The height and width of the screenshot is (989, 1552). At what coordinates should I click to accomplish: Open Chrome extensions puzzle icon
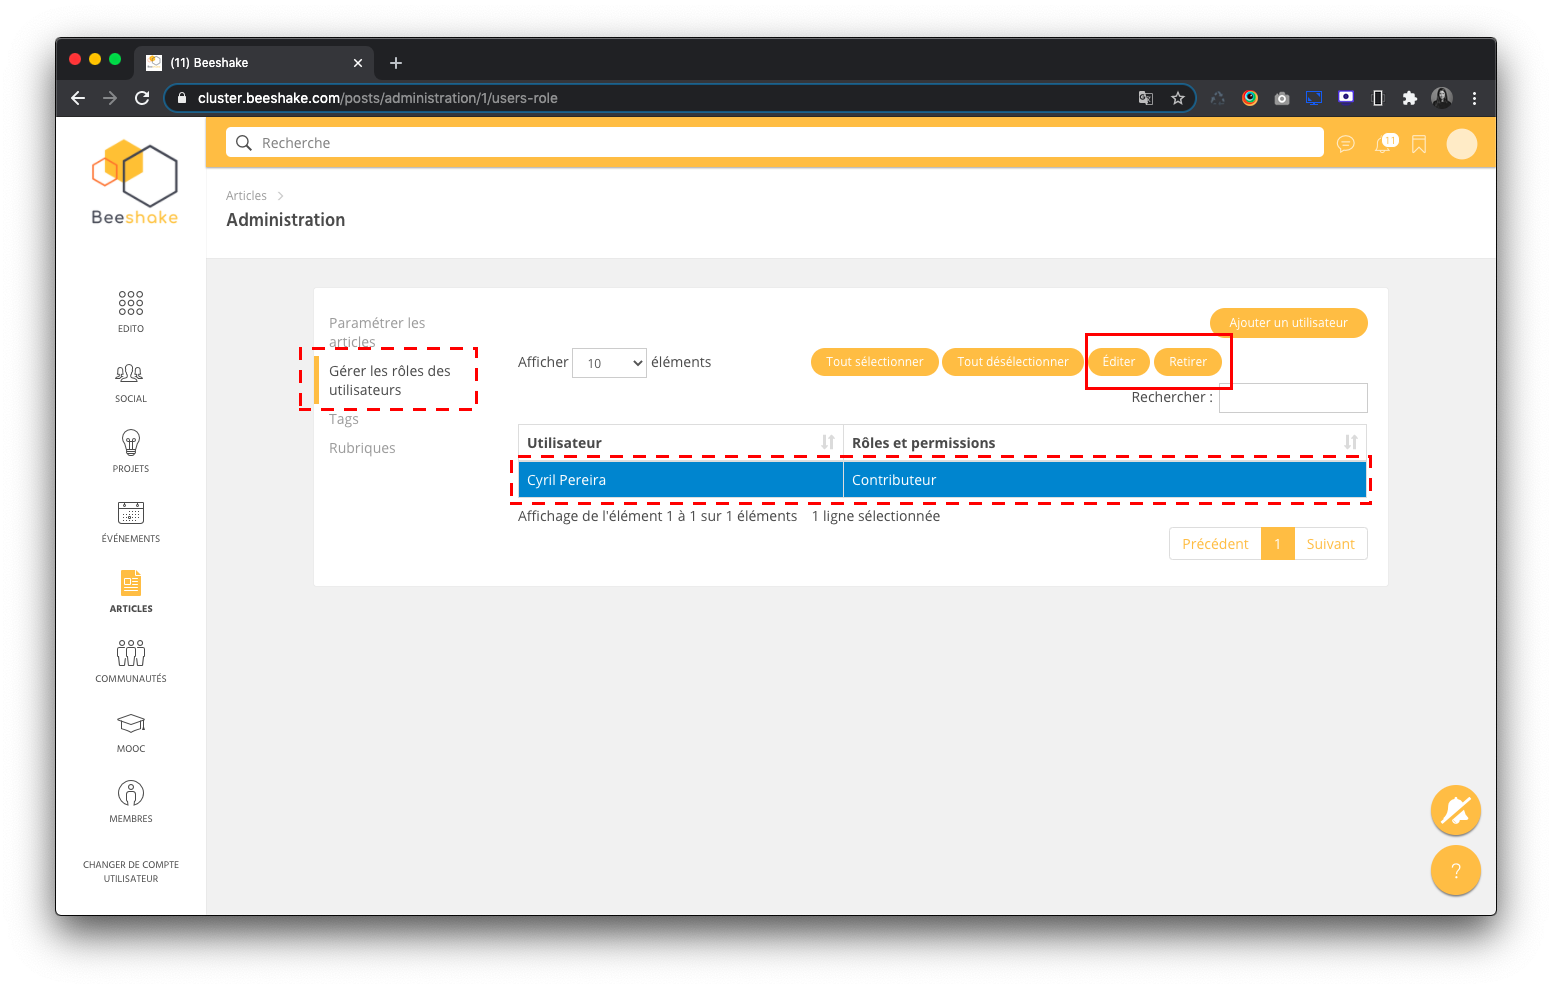pyautogui.click(x=1410, y=98)
